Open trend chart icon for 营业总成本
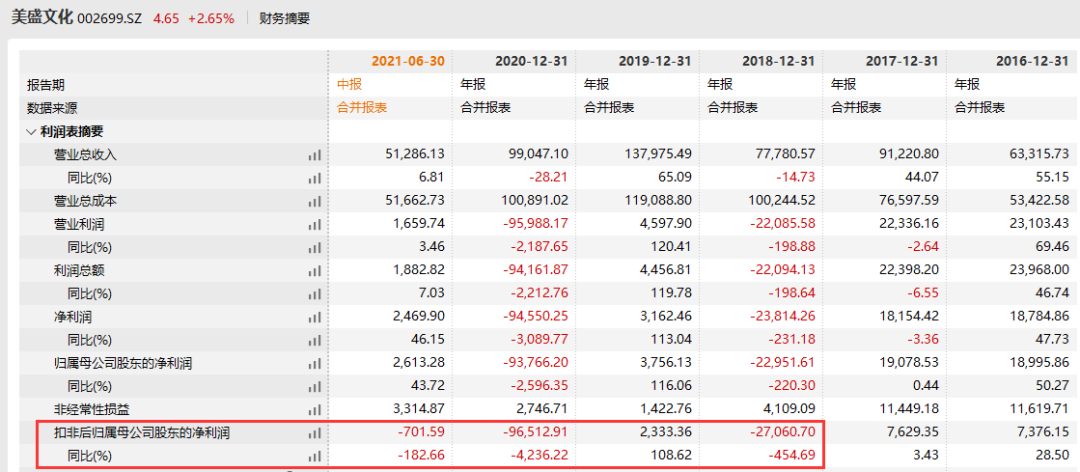 point(315,200)
